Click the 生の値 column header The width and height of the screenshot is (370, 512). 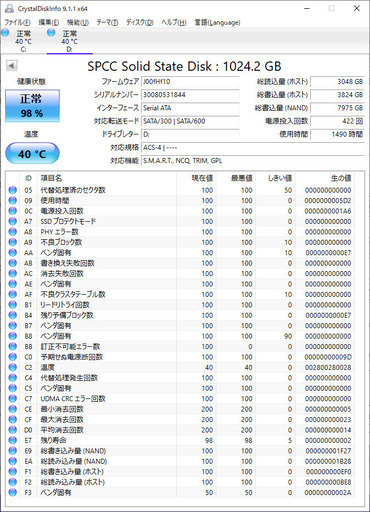(x=341, y=178)
